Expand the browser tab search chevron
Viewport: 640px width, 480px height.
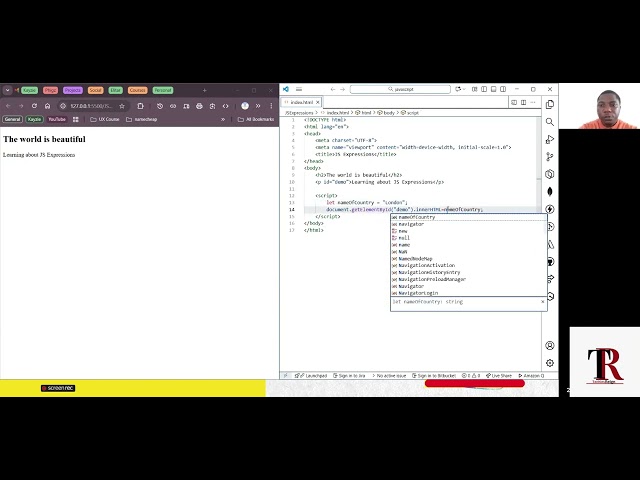(7, 90)
